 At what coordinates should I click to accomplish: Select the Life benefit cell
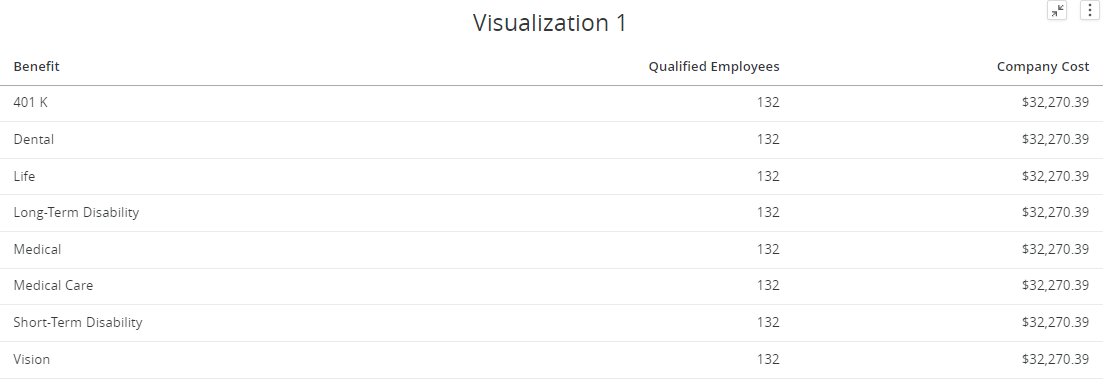tap(24, 176)
